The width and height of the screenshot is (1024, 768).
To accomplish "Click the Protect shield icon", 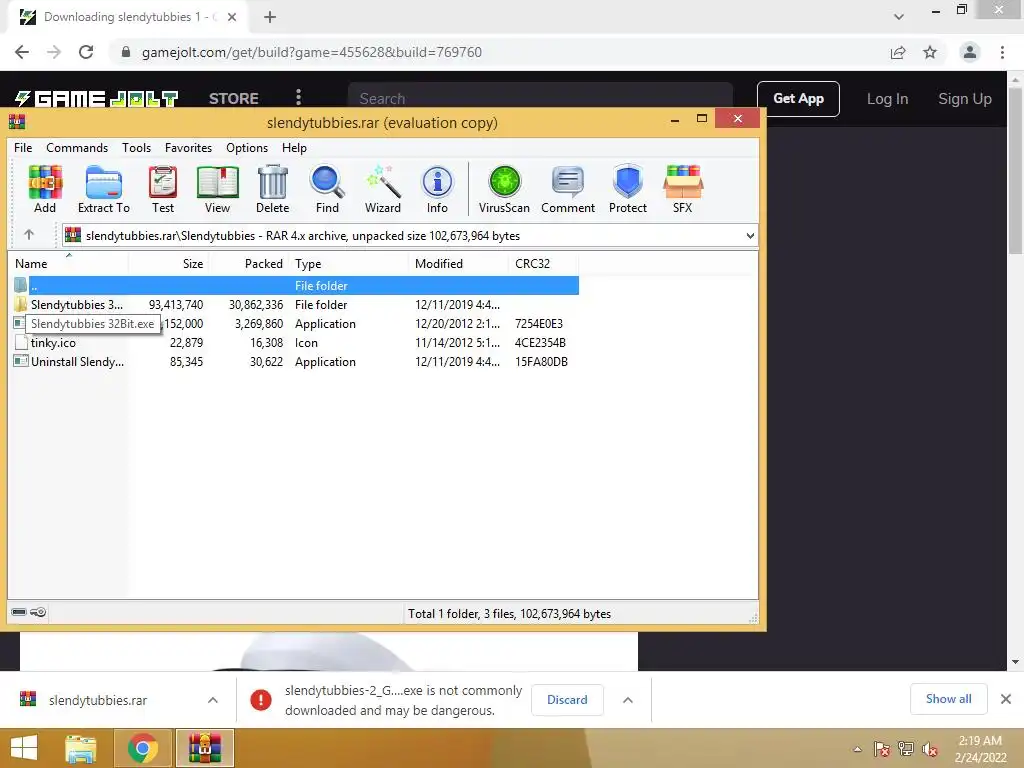I will pyautogui.click(x=628, y=189).
